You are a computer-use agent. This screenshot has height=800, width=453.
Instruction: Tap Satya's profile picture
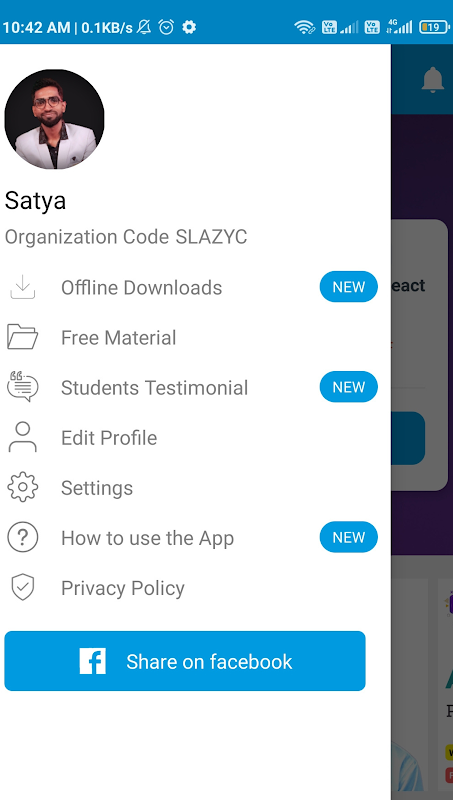coord(54,119)
